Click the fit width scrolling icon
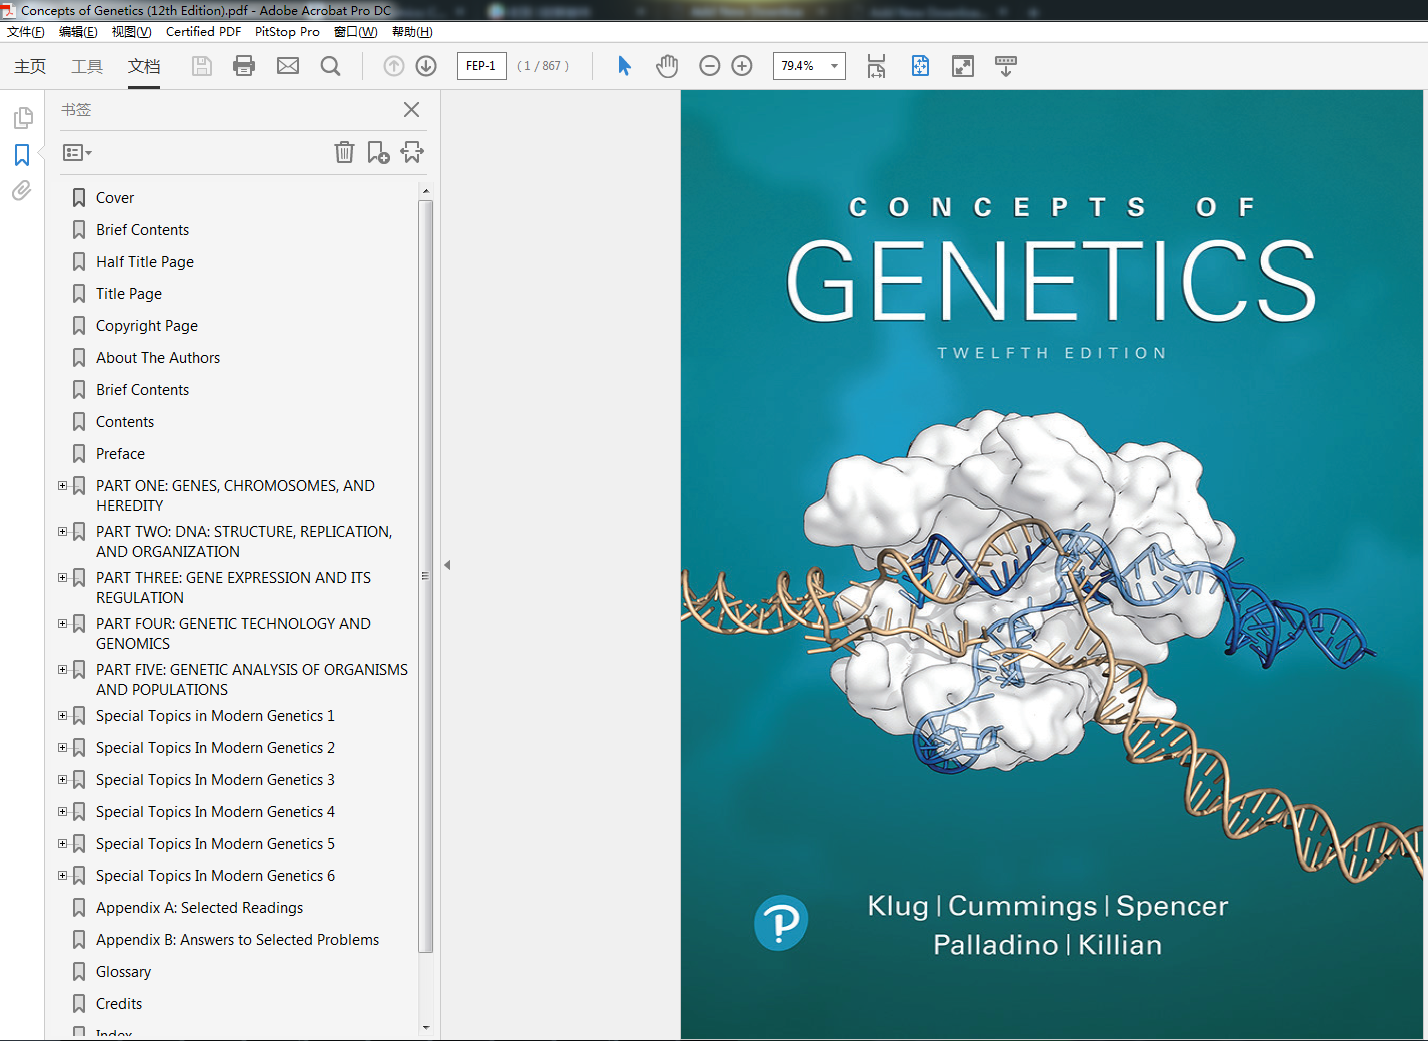The height and width of the screenshot is (1041, 1428). coord(877,66)
